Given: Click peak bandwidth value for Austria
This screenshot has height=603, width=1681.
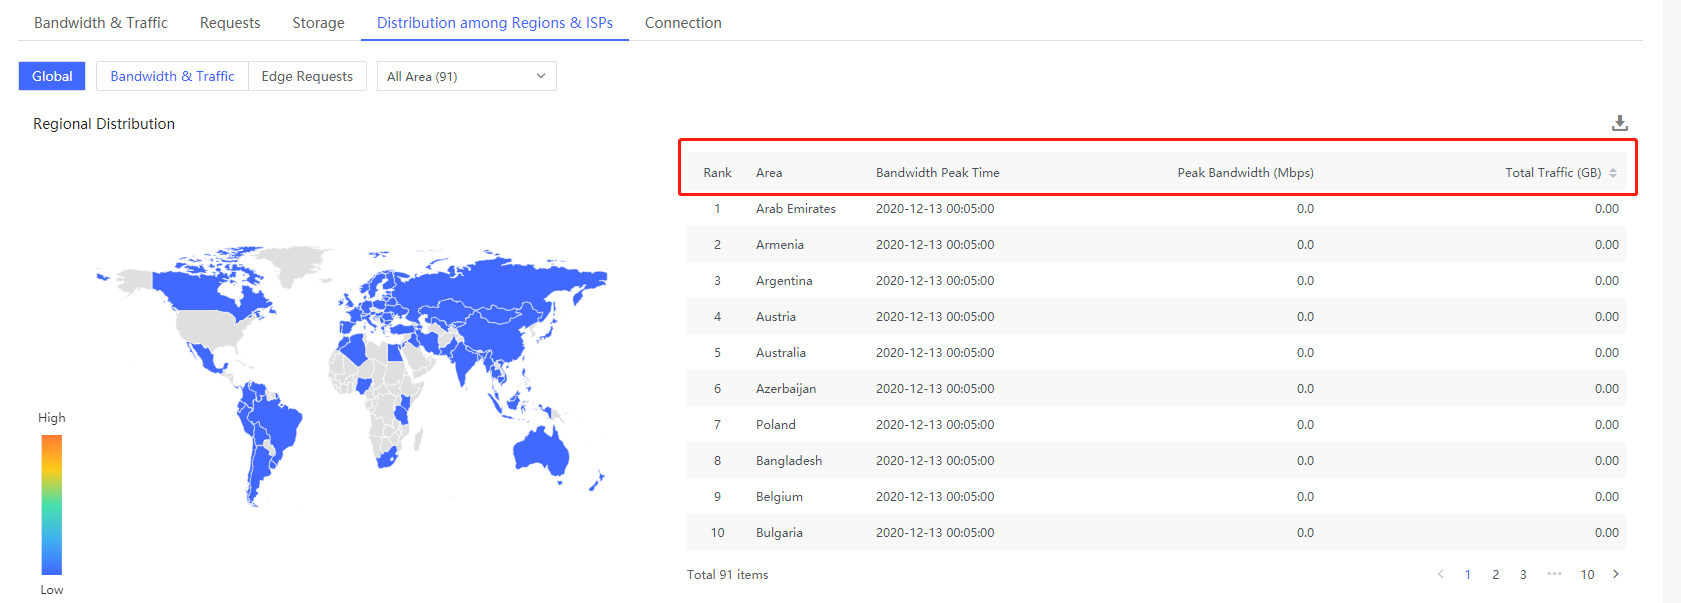Looking at the screenshot, I should 1305,317.
